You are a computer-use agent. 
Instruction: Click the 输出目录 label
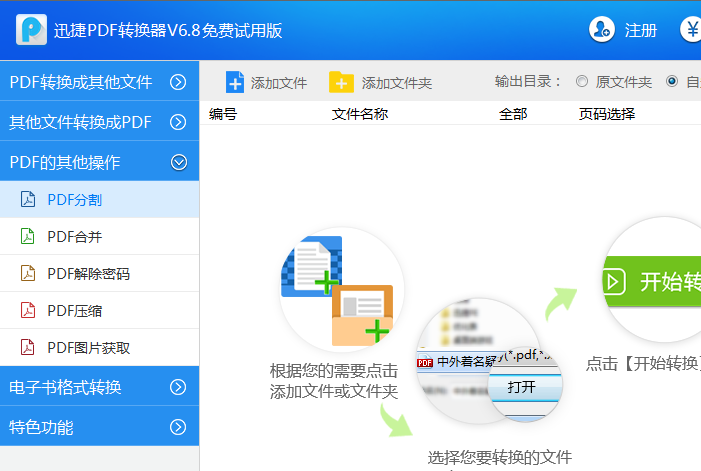[x=528, y=82]
